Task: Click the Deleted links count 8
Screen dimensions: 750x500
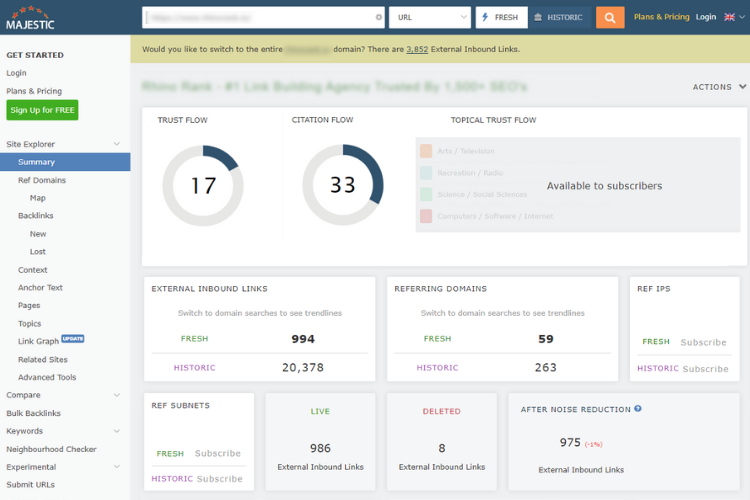Action: click(x=441, y=448)
